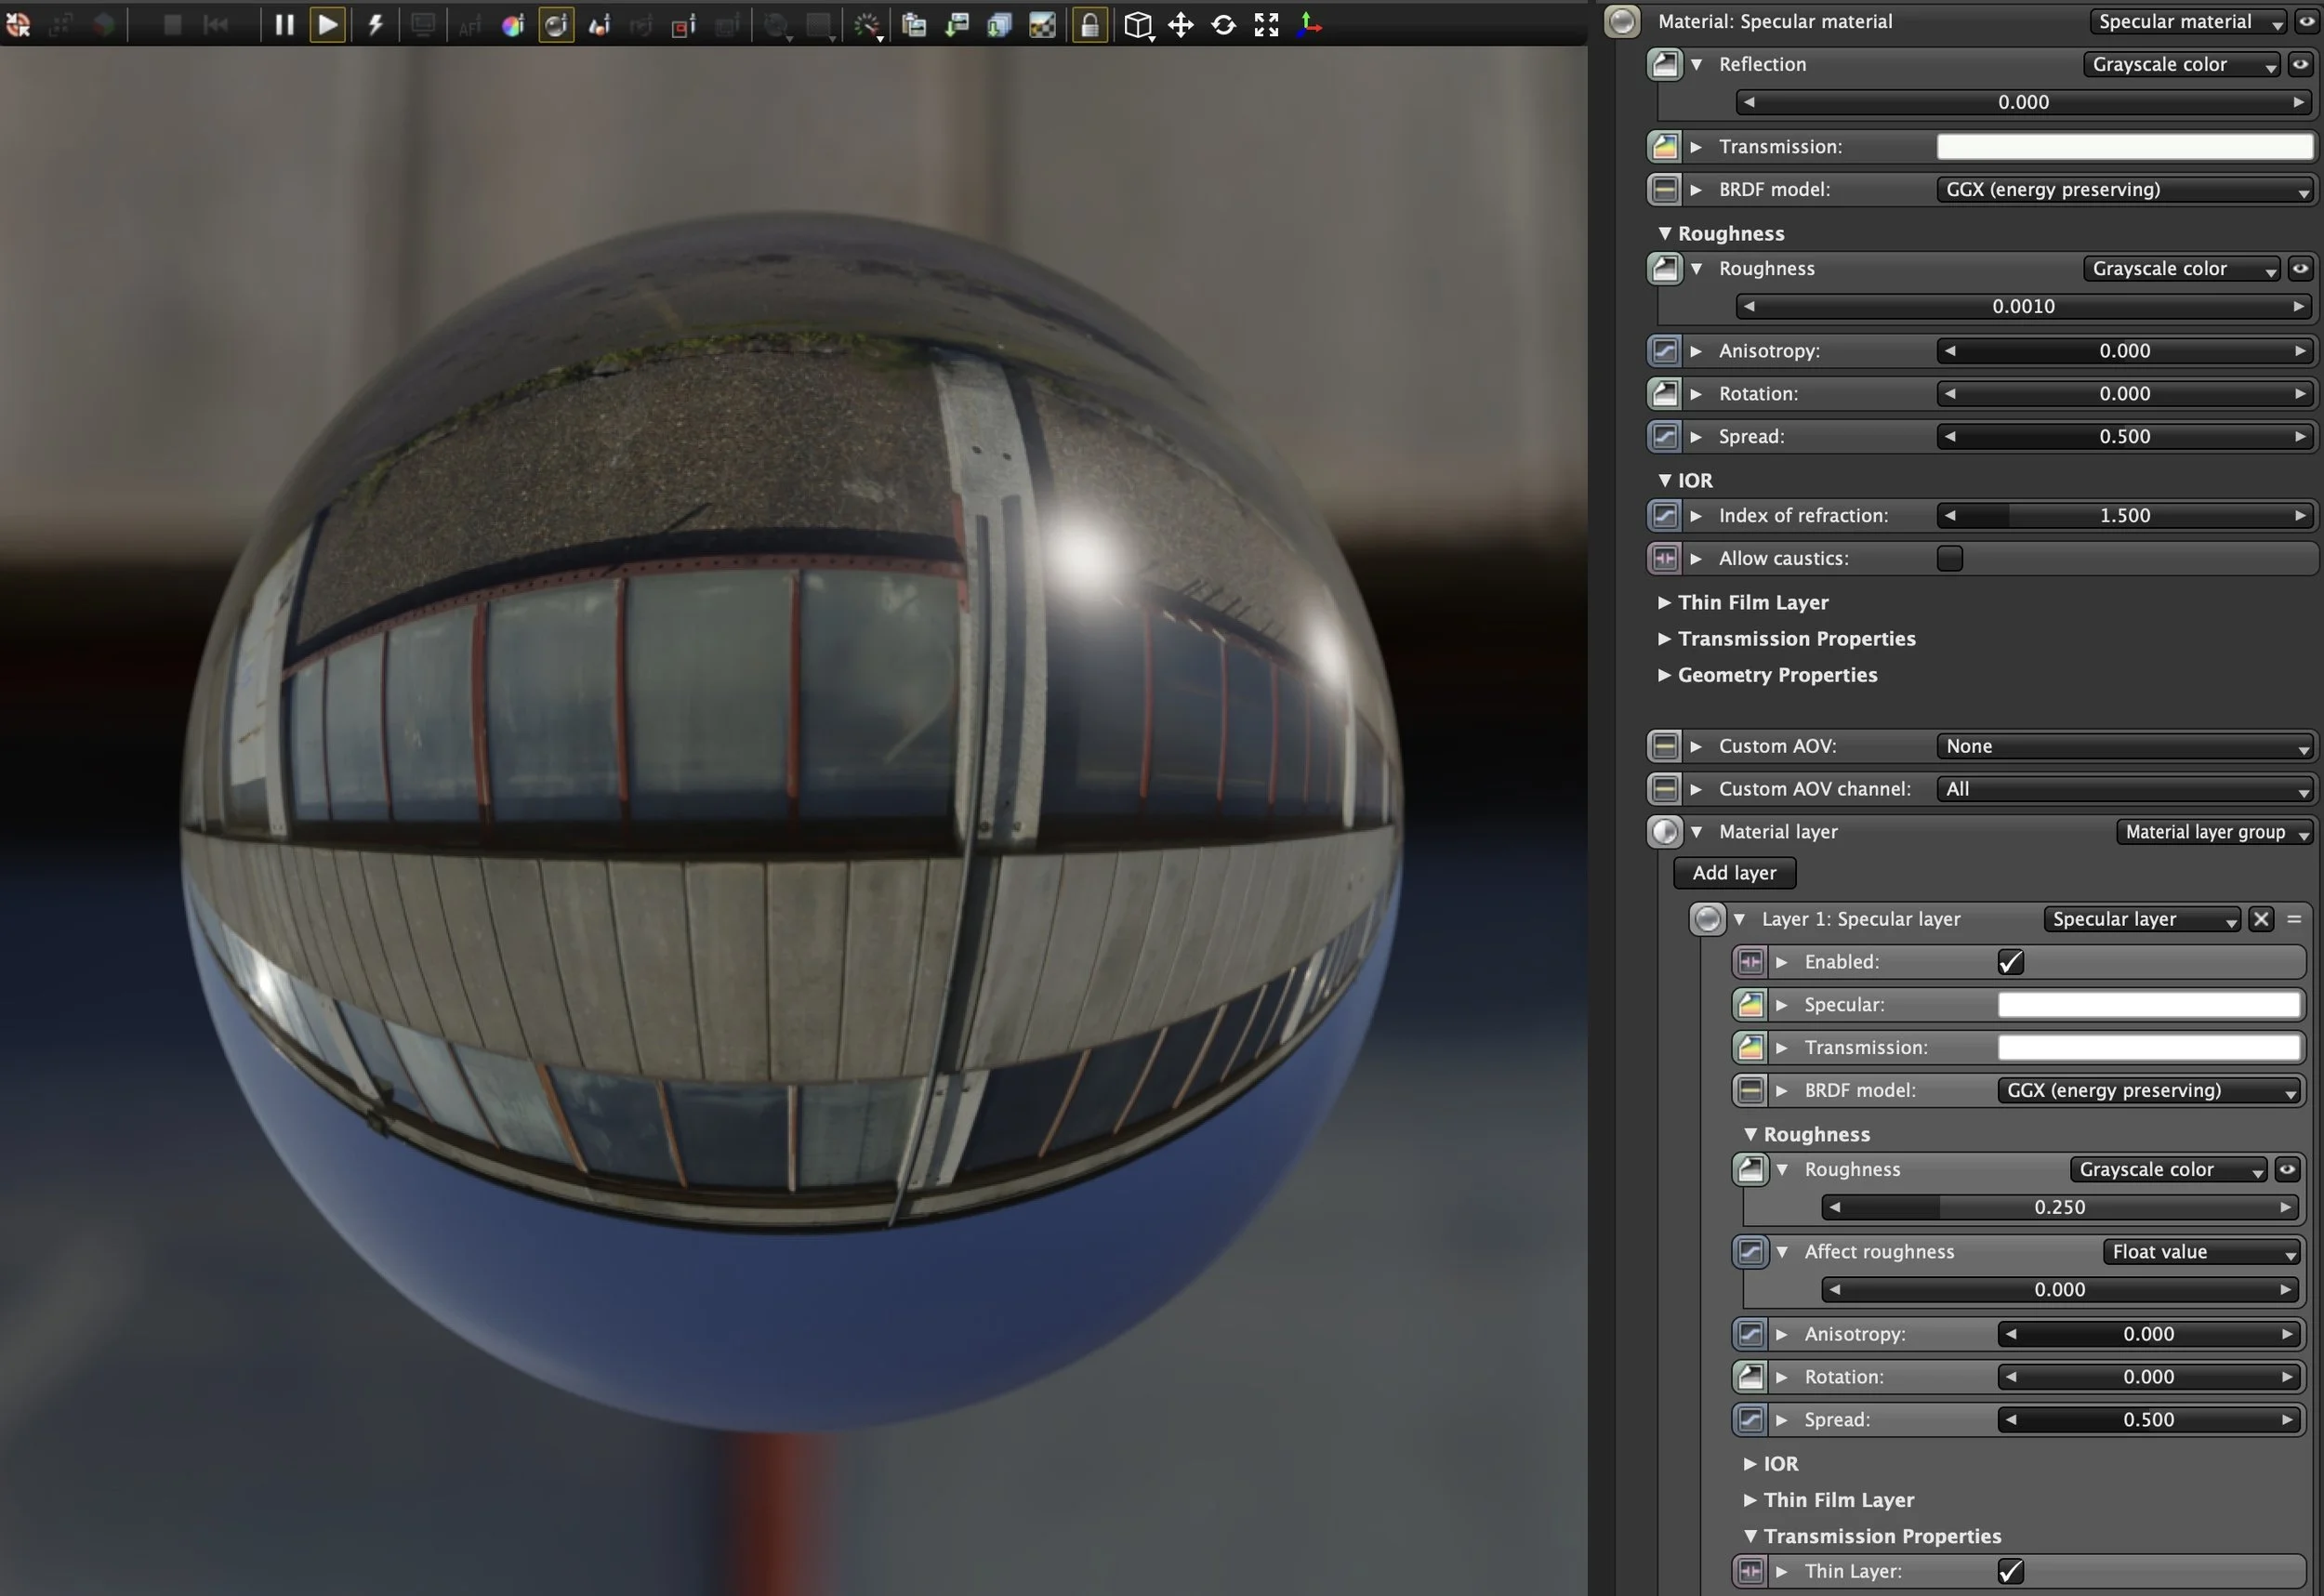Disable the Thin Layer checkbox
This screenshot has height=1596, width=2324.
2010,1571
